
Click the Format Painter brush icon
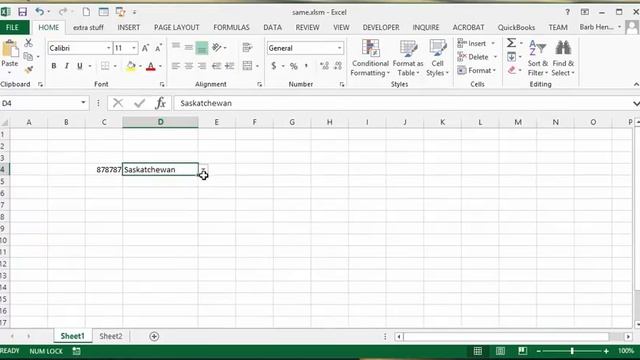29,70
